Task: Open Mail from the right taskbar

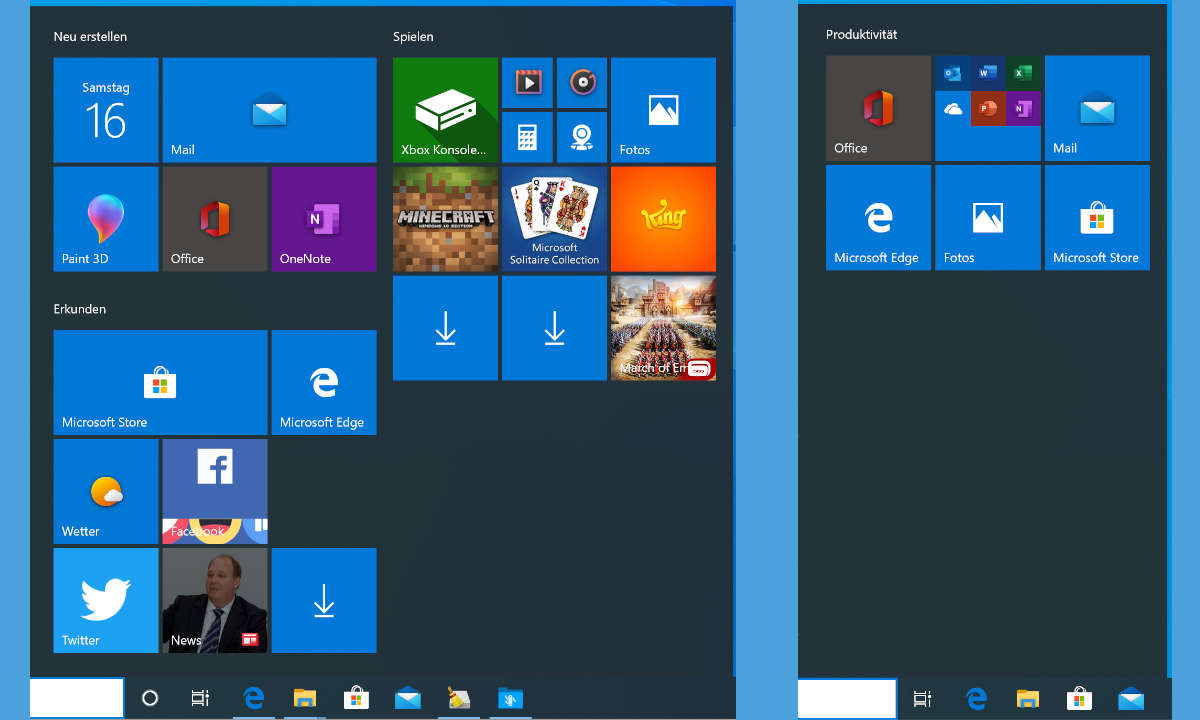Action: coord(1131,698)
